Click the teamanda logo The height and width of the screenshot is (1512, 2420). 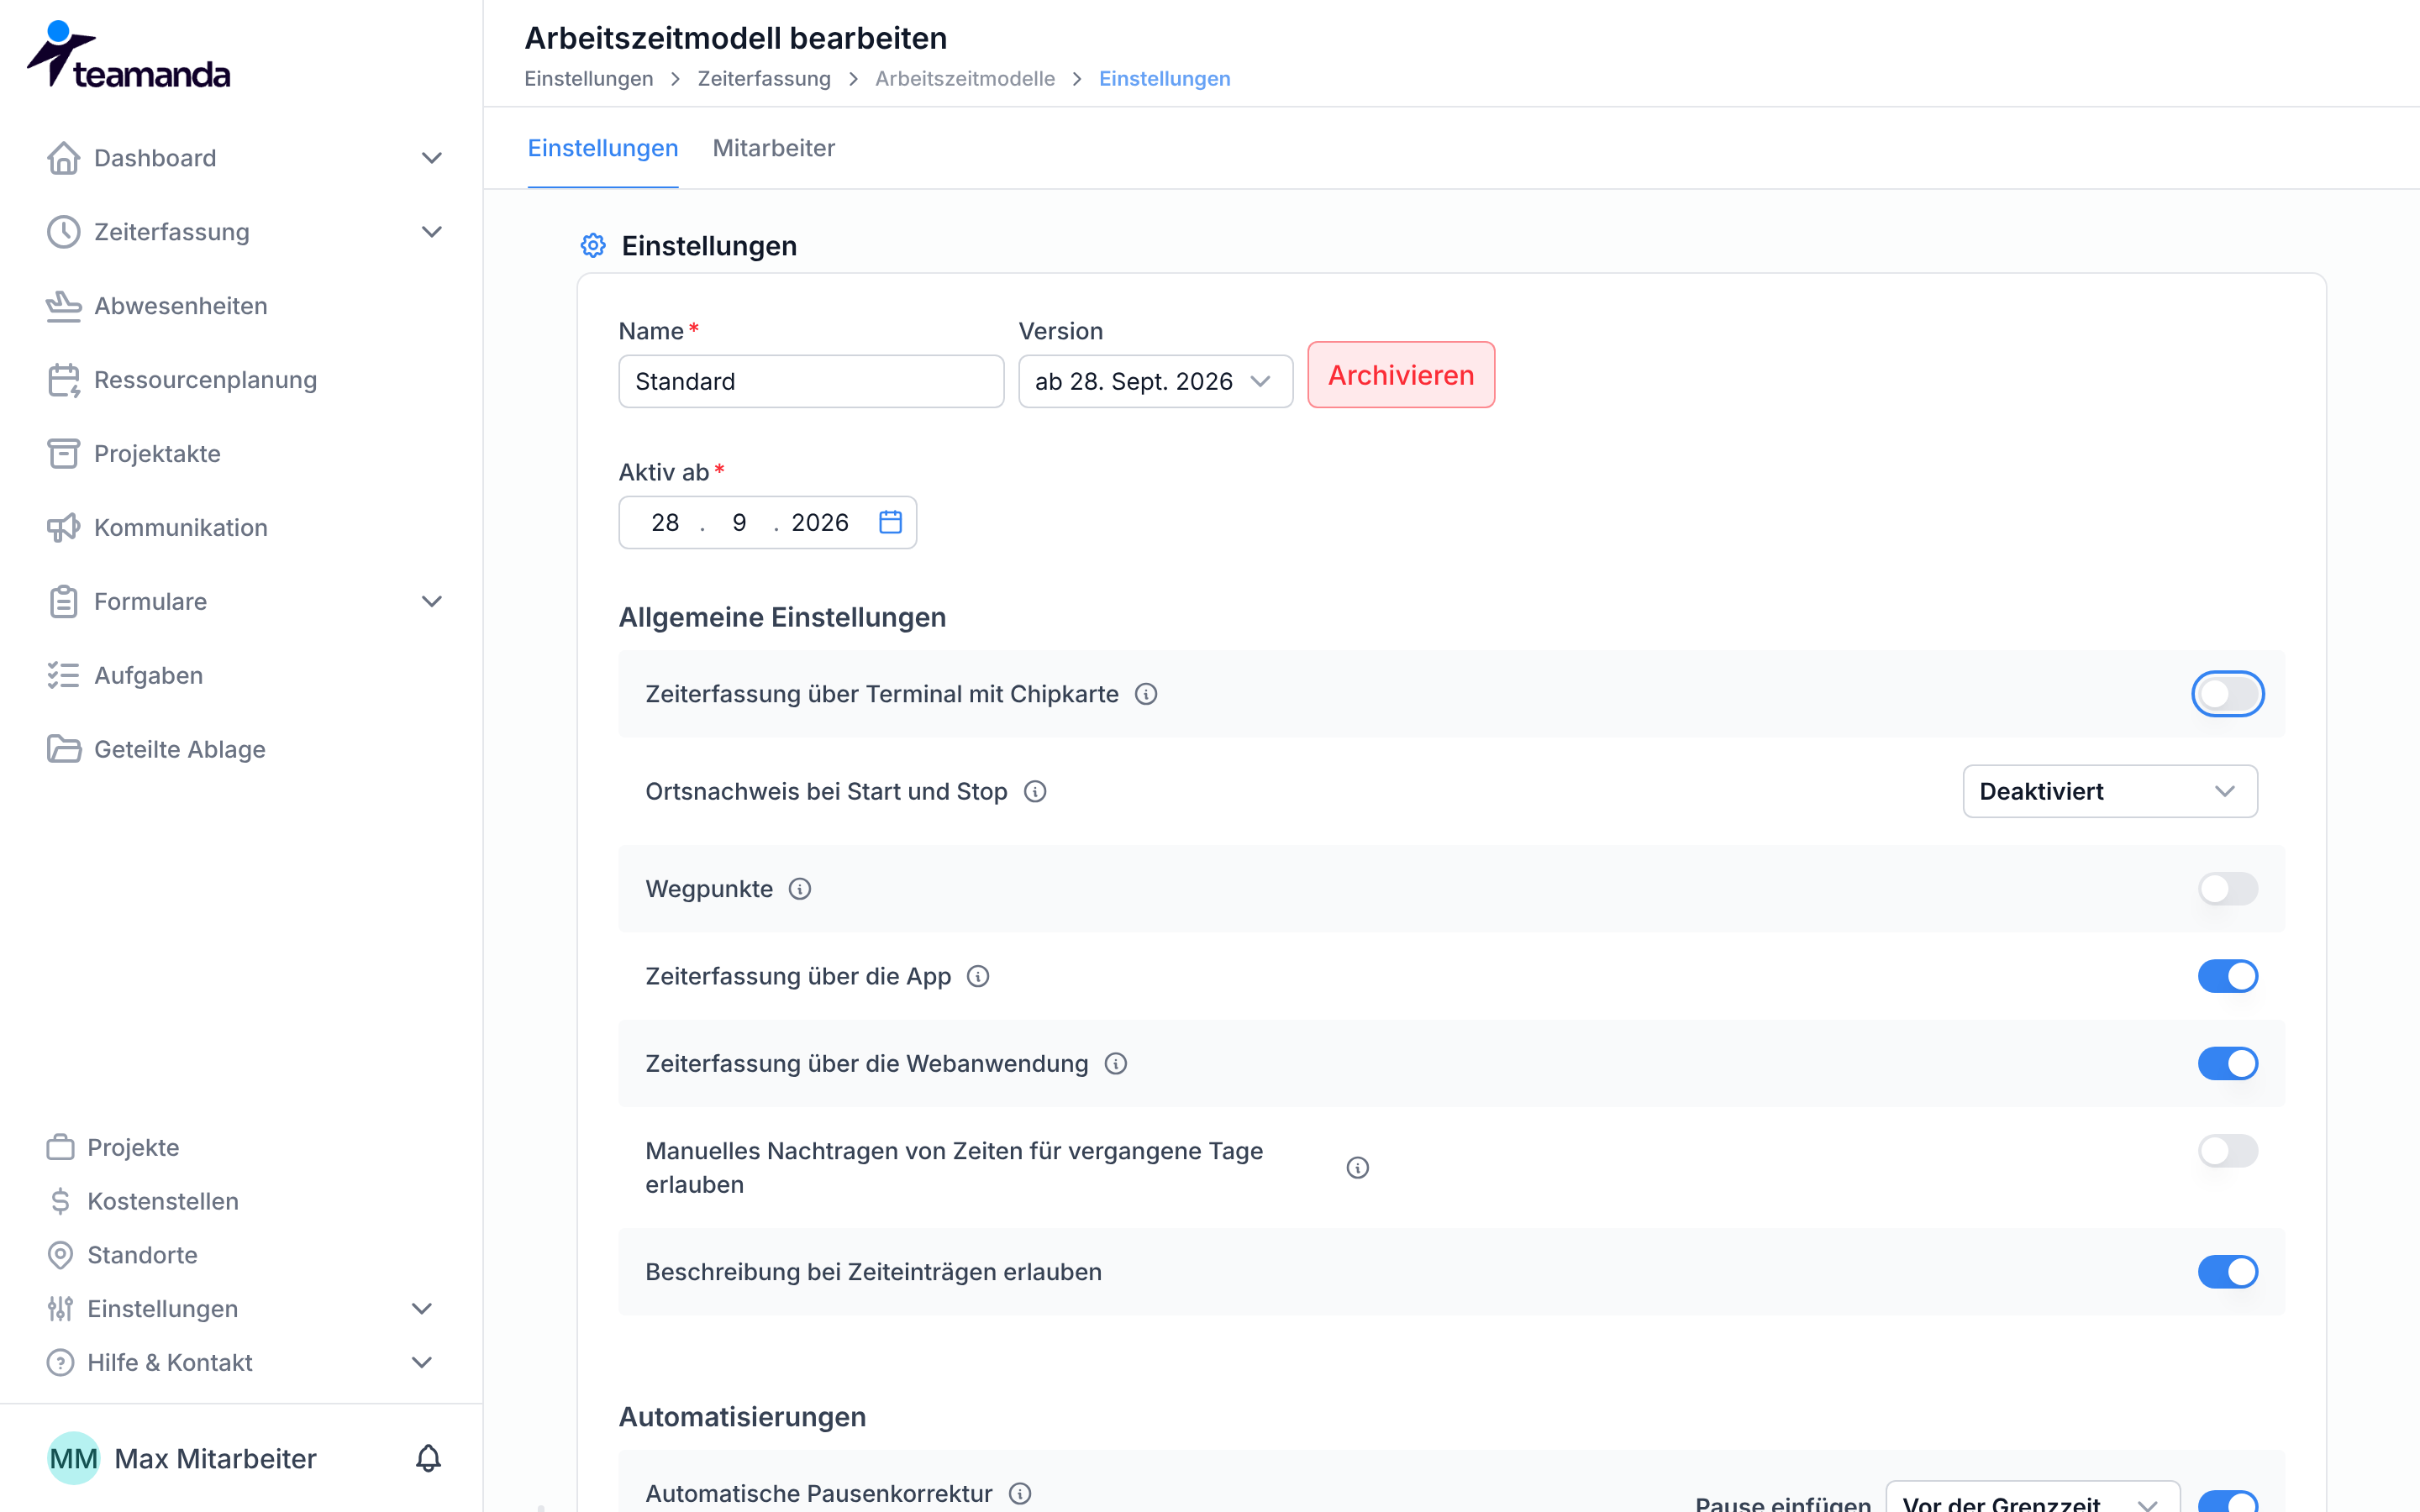pos(128,55)
